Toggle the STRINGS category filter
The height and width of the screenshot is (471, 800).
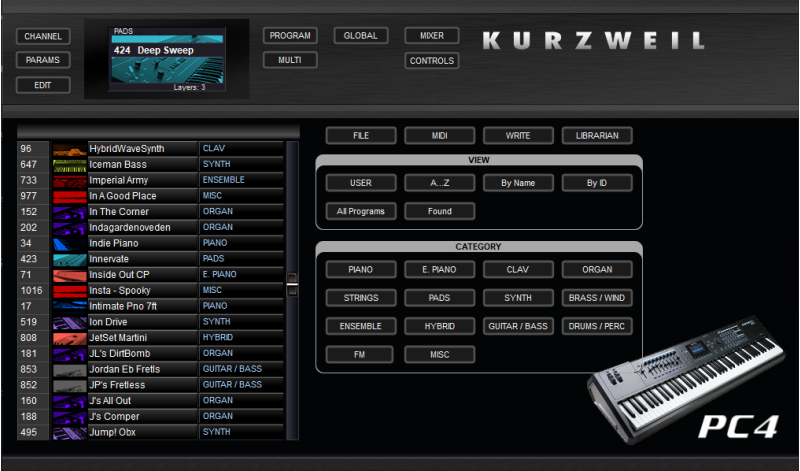point(360,298)
